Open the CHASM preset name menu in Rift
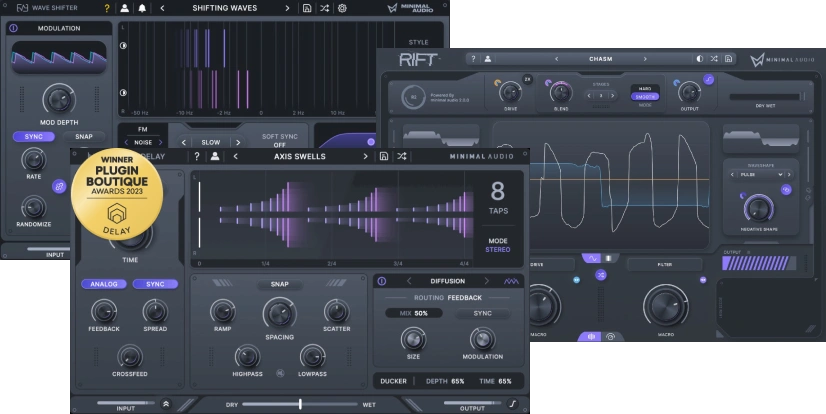 pyautogui.click(x=600, y=59)
